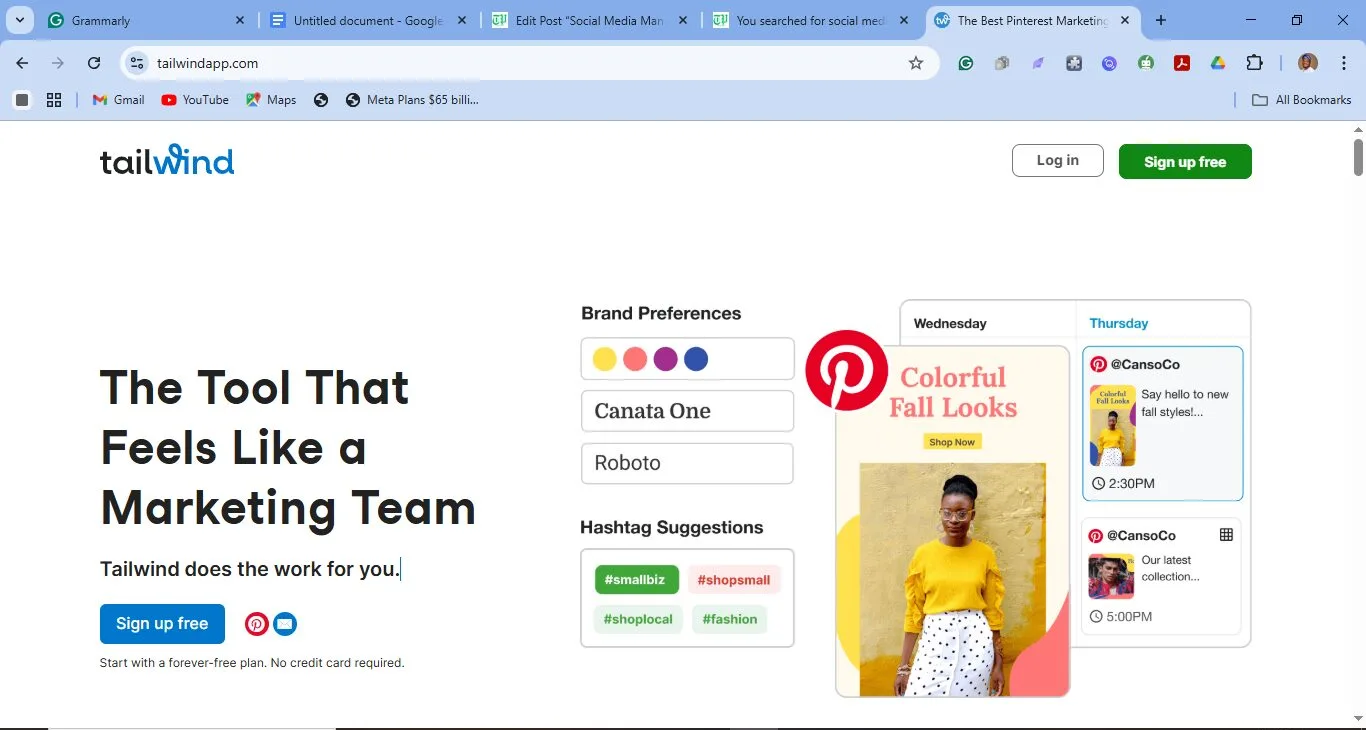Click the red Adobe Acrobat extension icon

click(1182, 63)
